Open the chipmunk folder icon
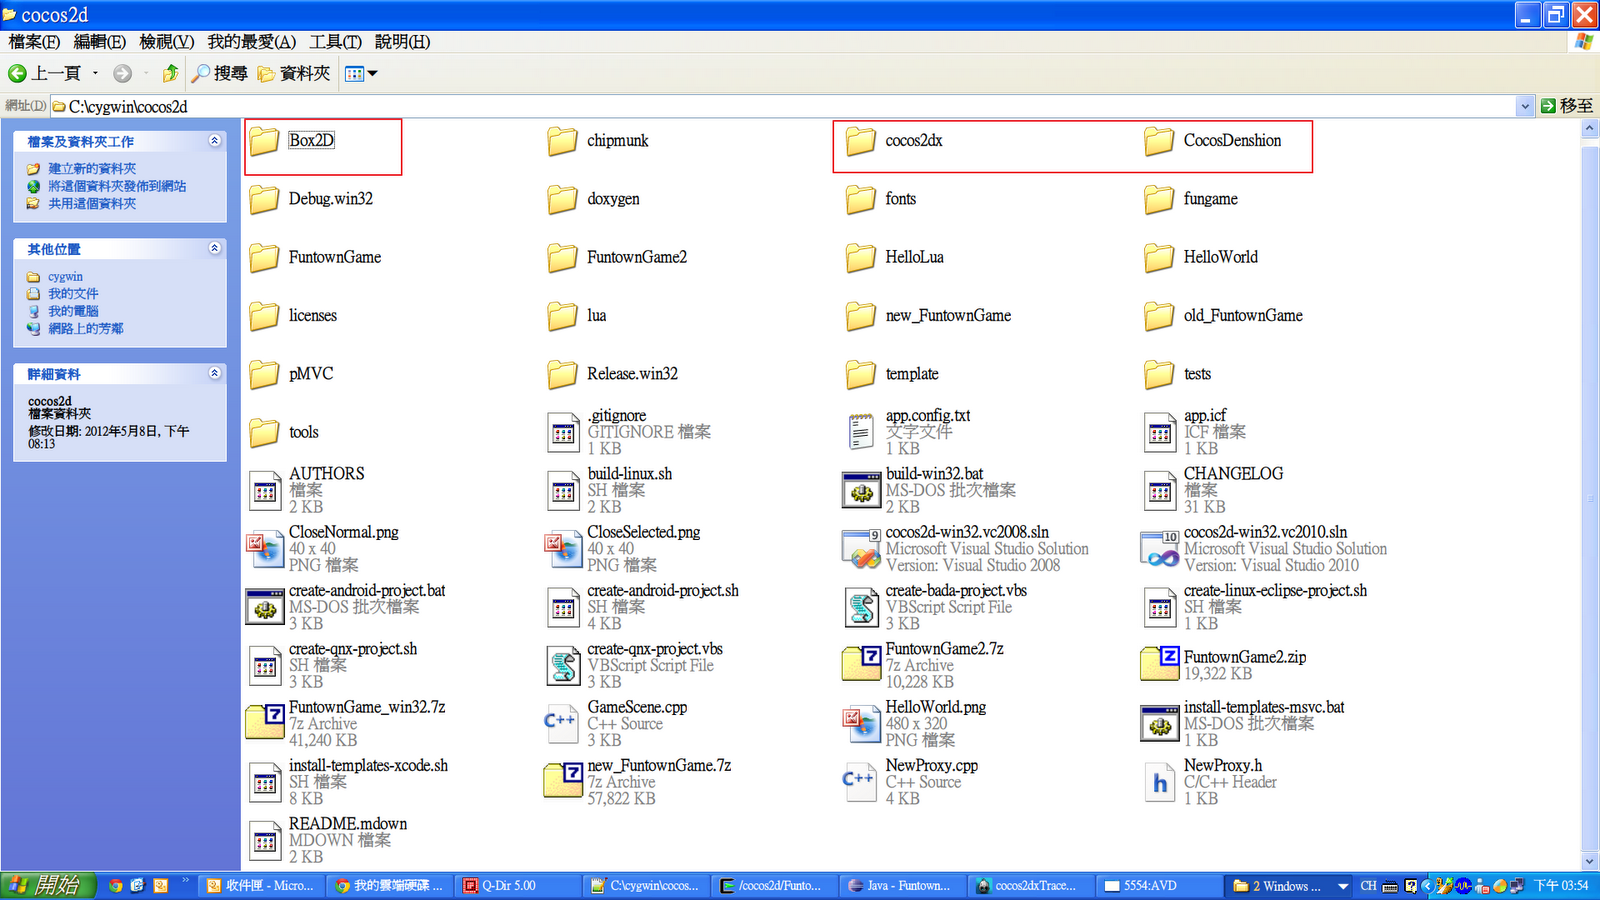The image size is (1600, 900). [563, 141]
